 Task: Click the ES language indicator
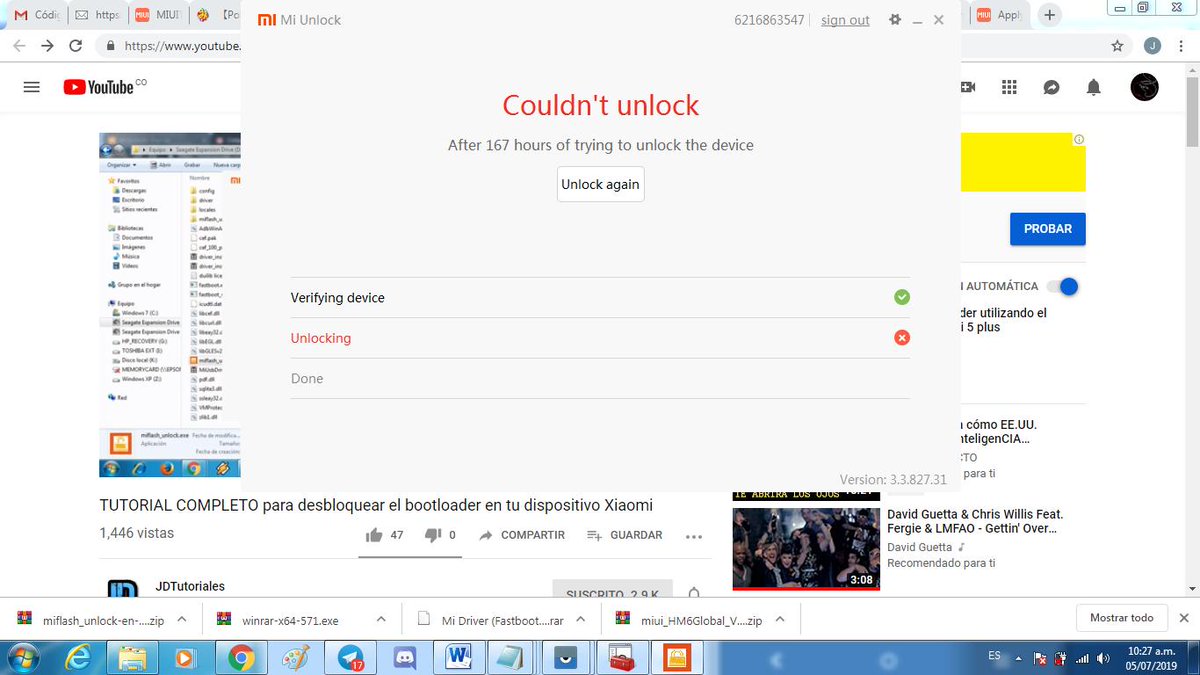click(x=994, y=655)
